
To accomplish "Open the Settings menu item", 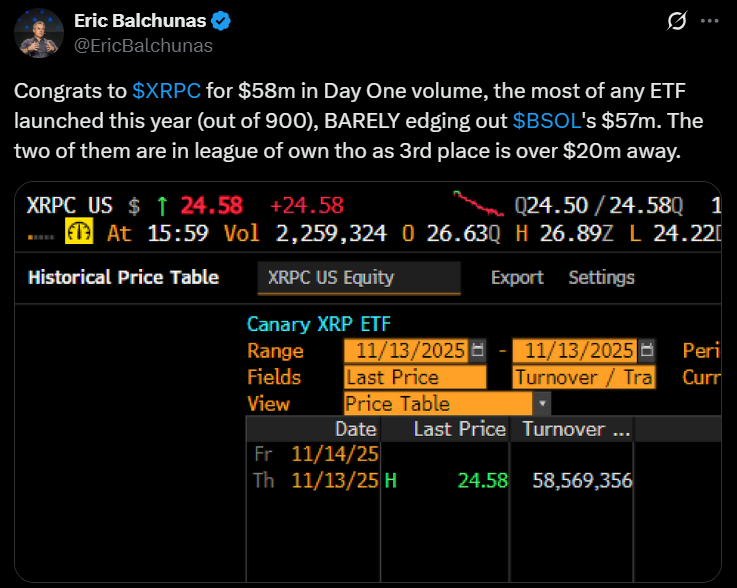I will click(x=601, y=277).
